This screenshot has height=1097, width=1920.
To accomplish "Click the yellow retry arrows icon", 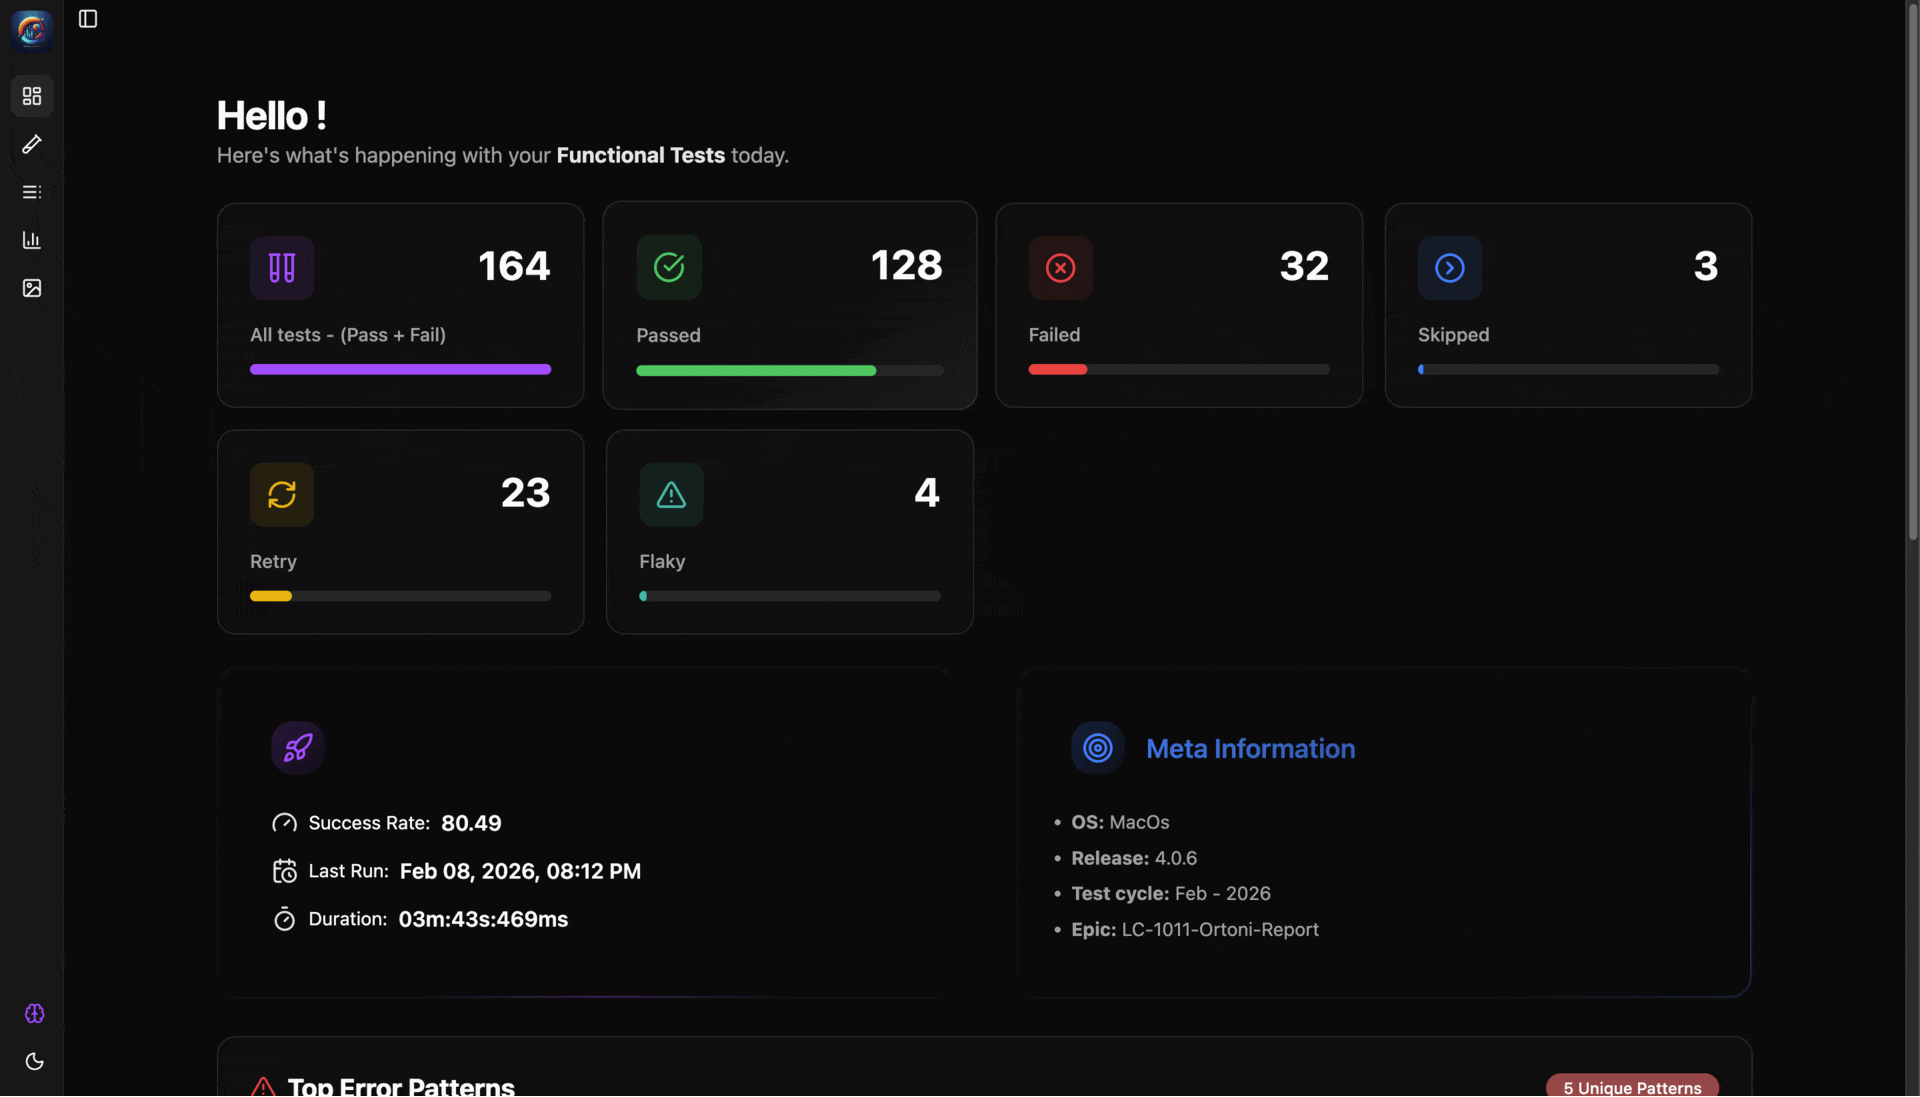I will pyautogui.click(x=282, y=494).
